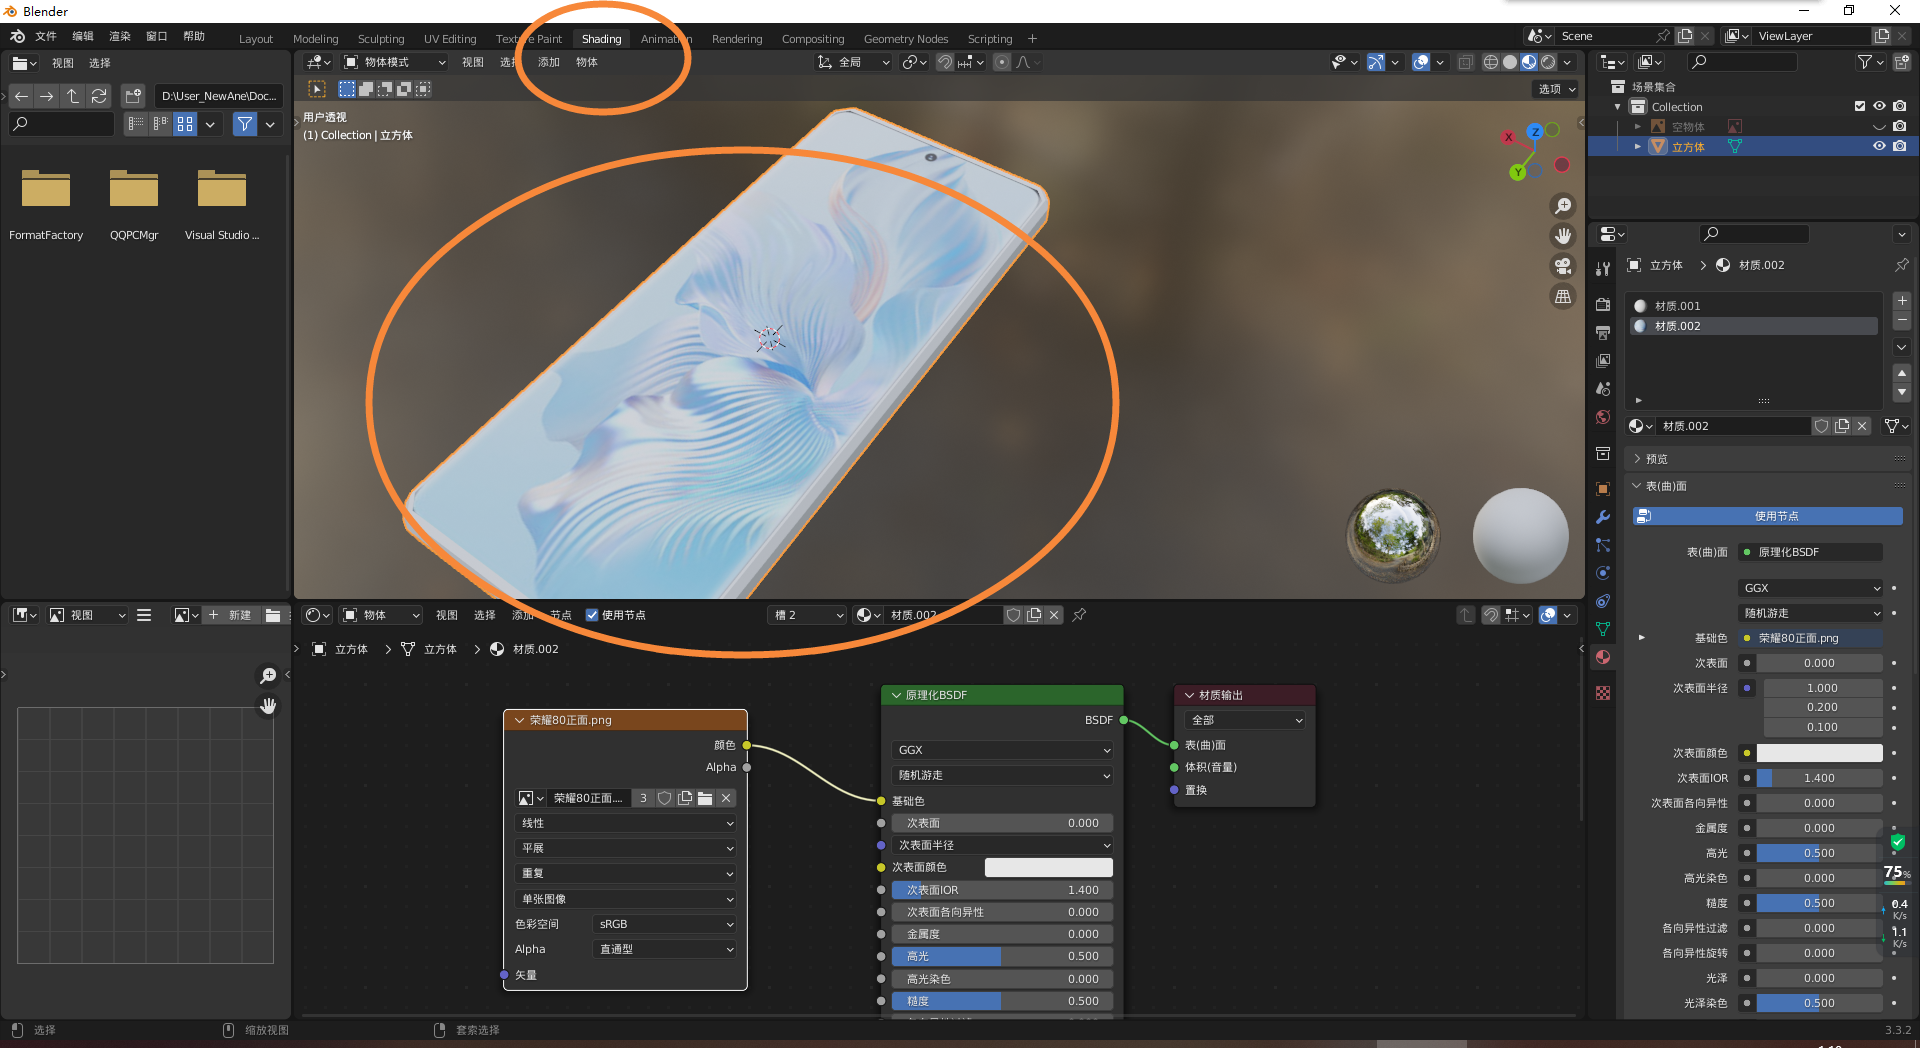Open the Render properties tab

(x=1603, y=304)
